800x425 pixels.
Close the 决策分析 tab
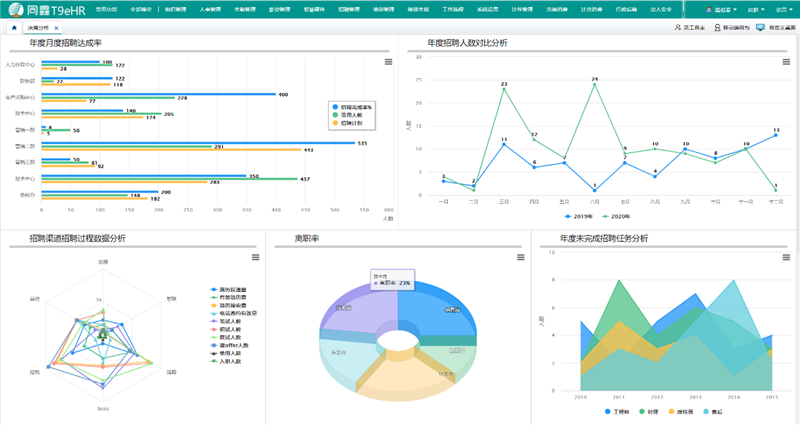(x=56, y=27)
